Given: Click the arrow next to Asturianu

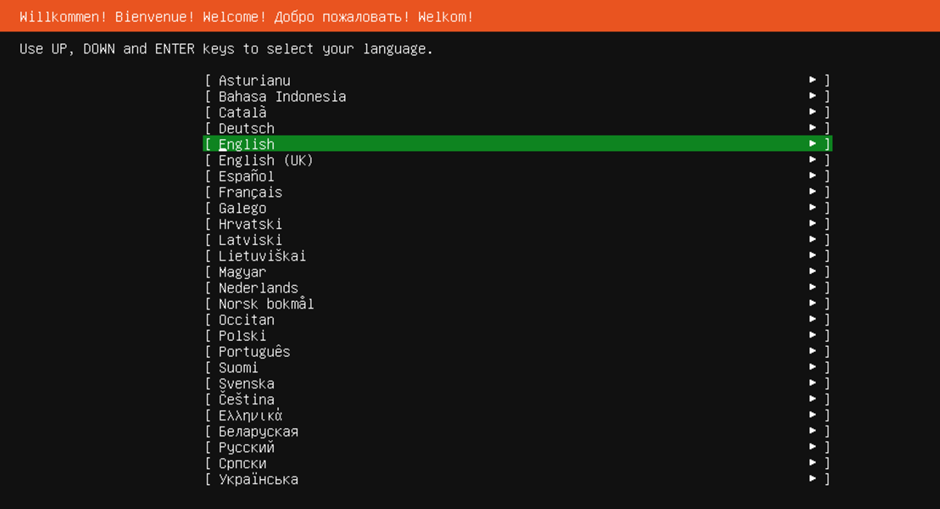Looking at the screenshot, I should [813, 80].
